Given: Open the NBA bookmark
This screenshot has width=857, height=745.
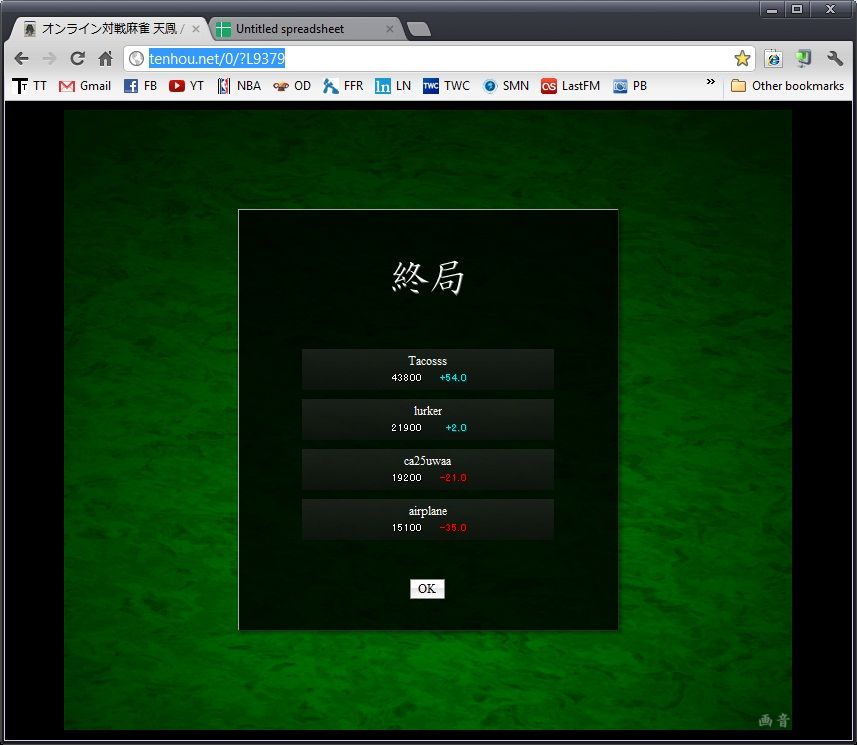Looking at the screenshot, I should coord(239,86).
